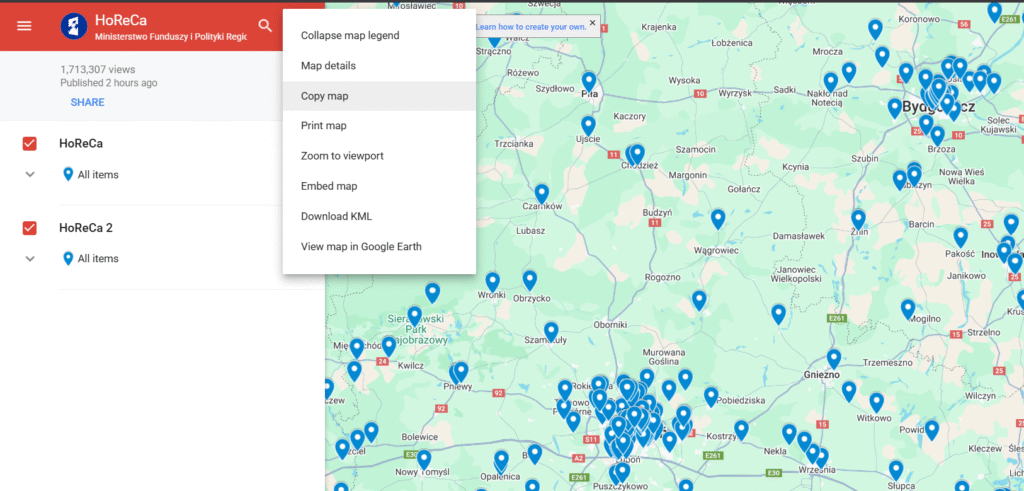This screenshot has height=491, width=1024.
Task: Click map pin near Gniezno
Action: pos(834,358)
